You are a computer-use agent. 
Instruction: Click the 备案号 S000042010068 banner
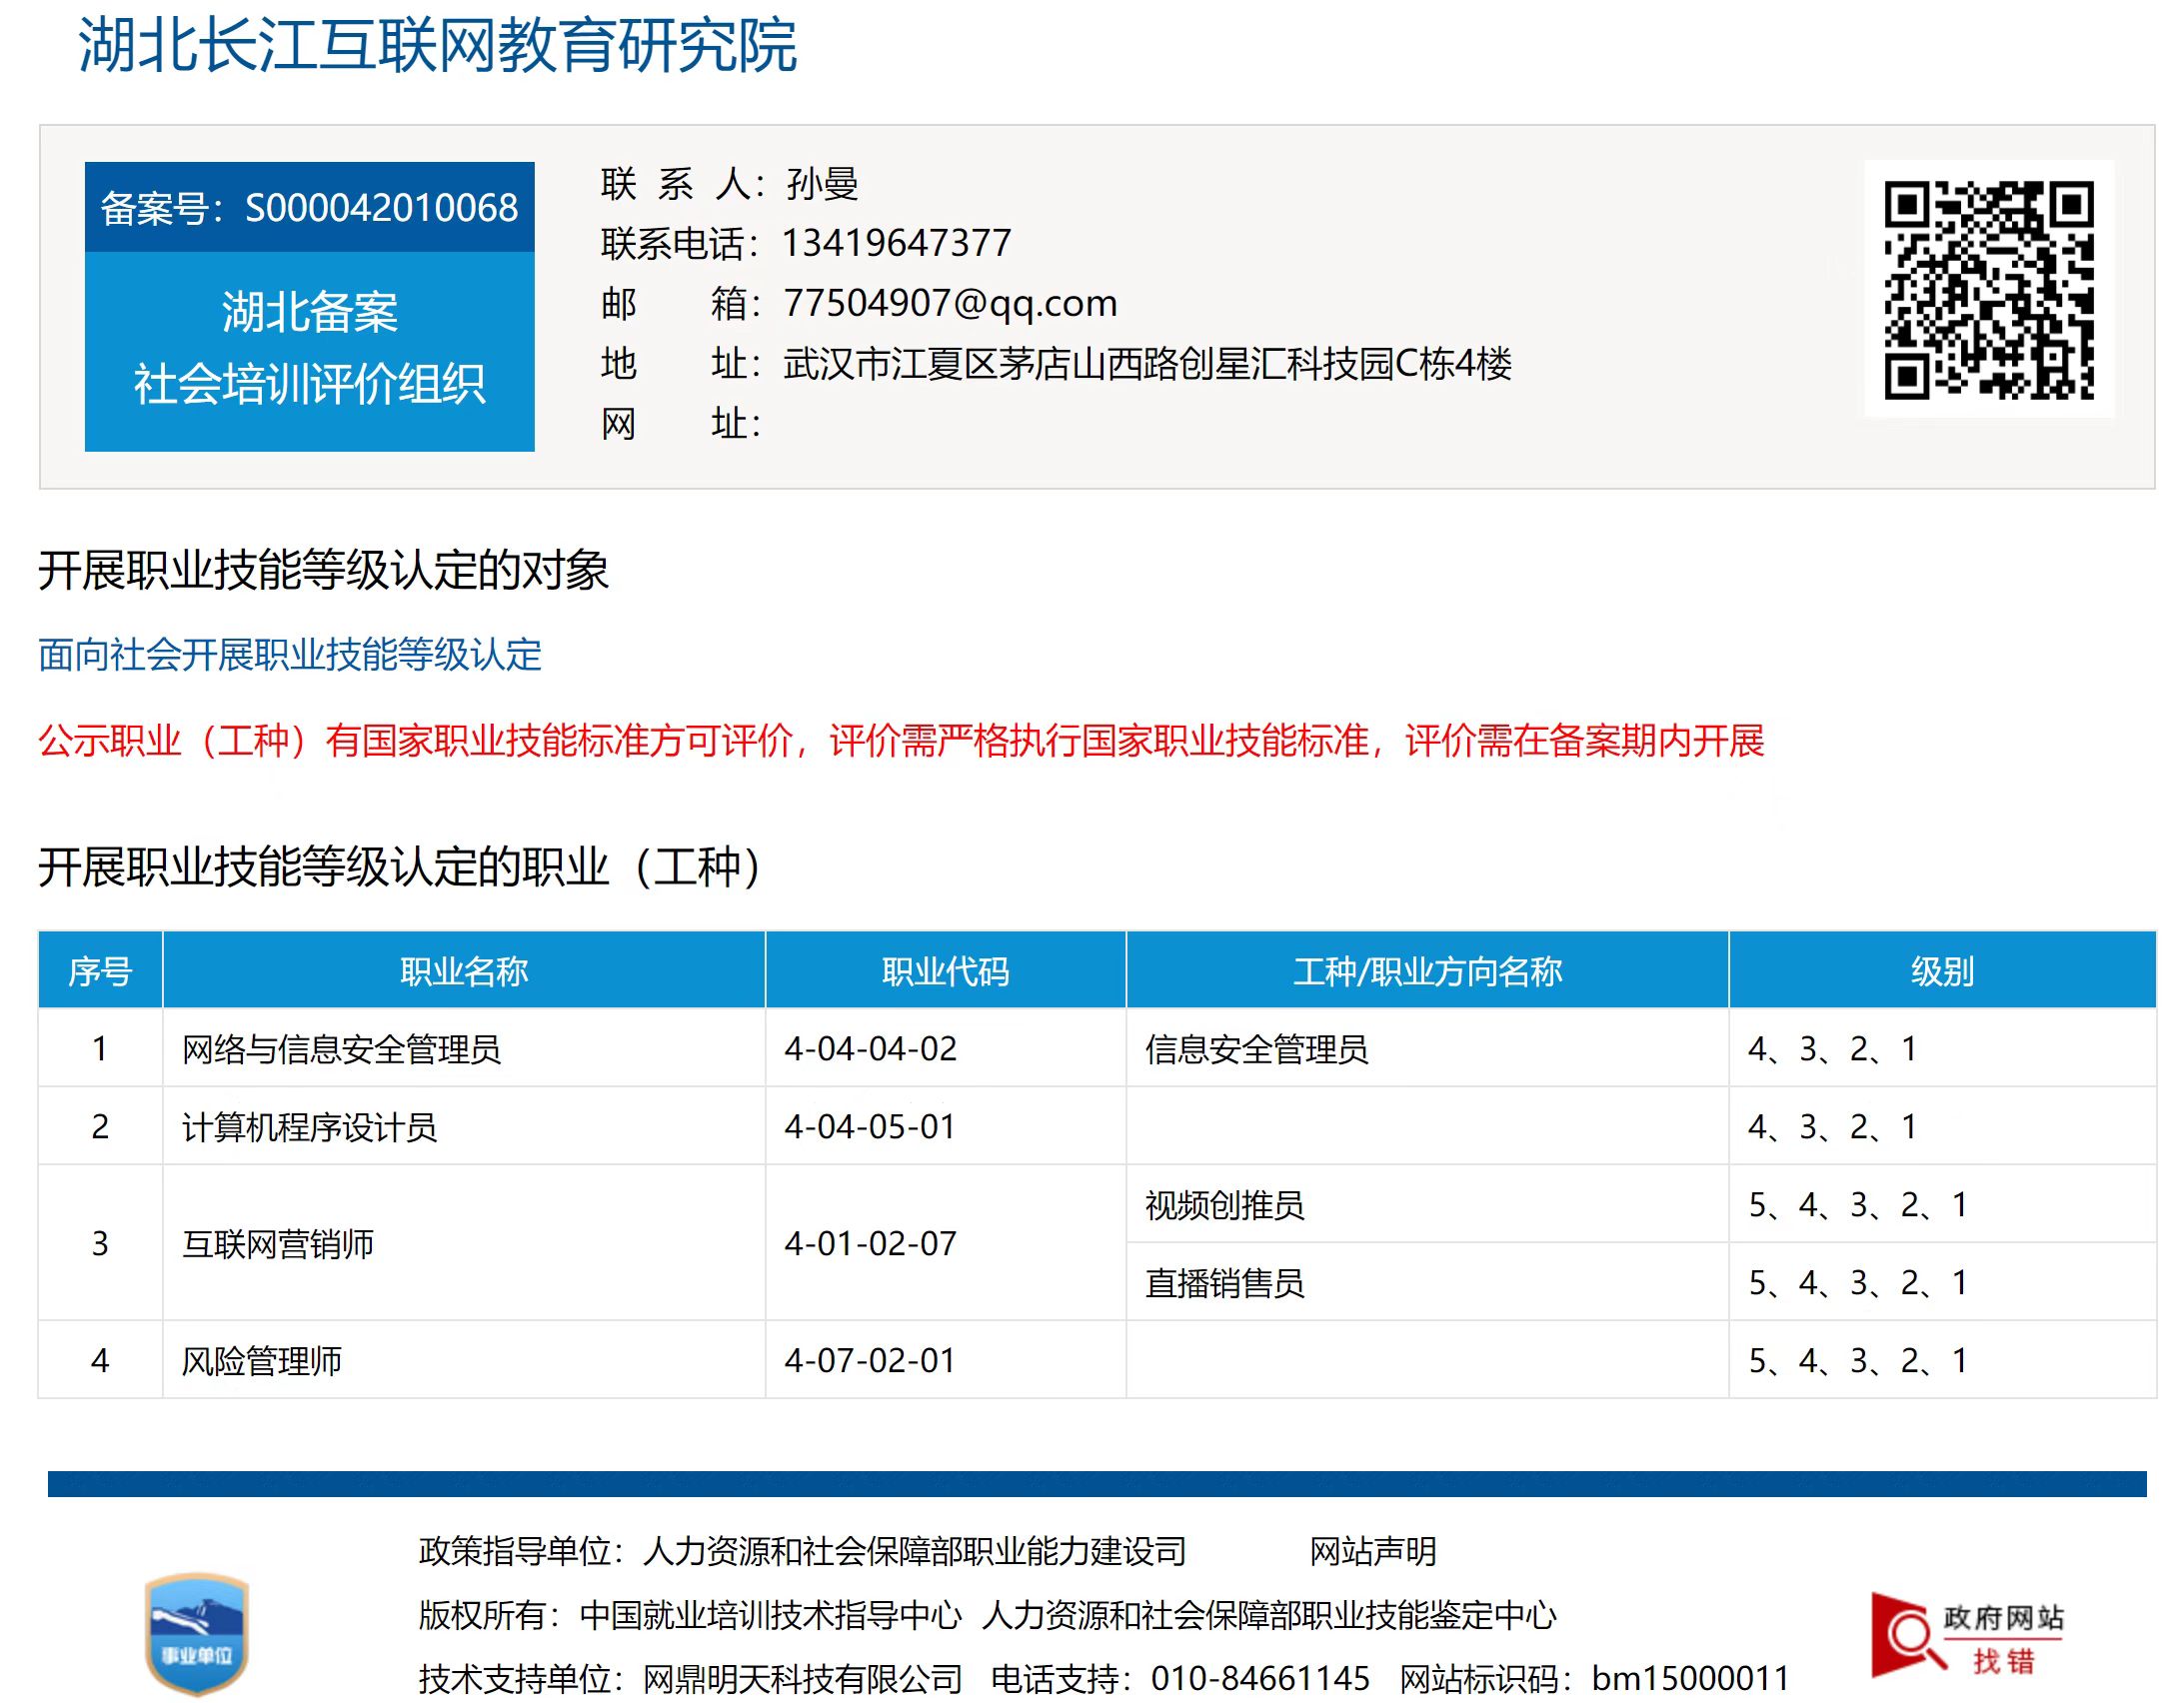pos(309,207)
